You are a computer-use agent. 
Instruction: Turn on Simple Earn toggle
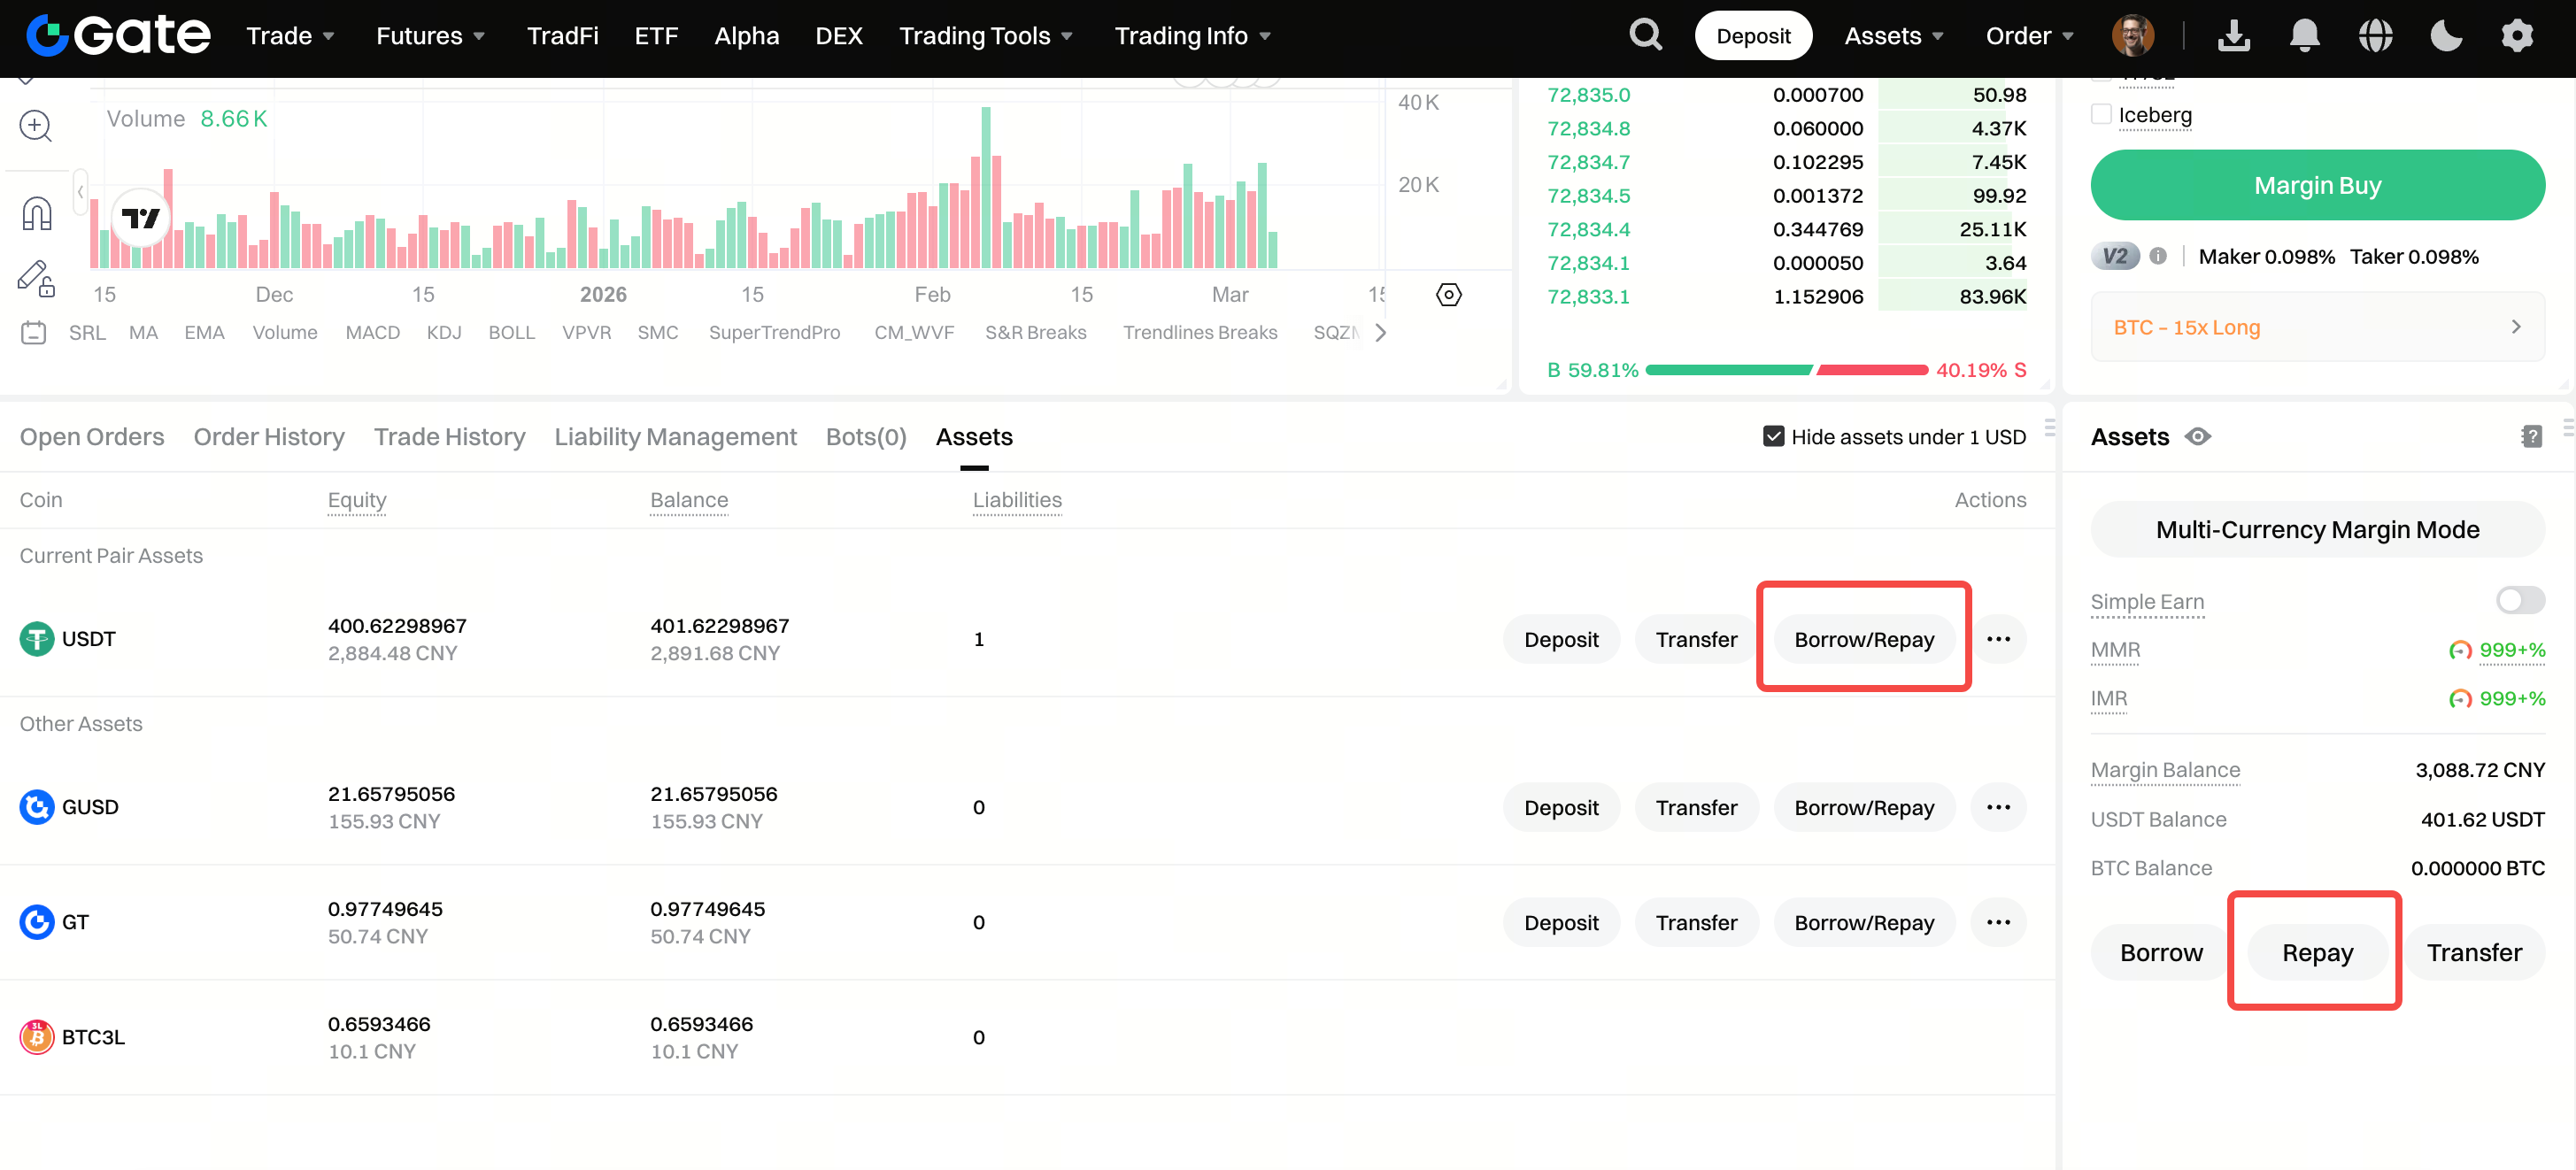point(2519,600)
